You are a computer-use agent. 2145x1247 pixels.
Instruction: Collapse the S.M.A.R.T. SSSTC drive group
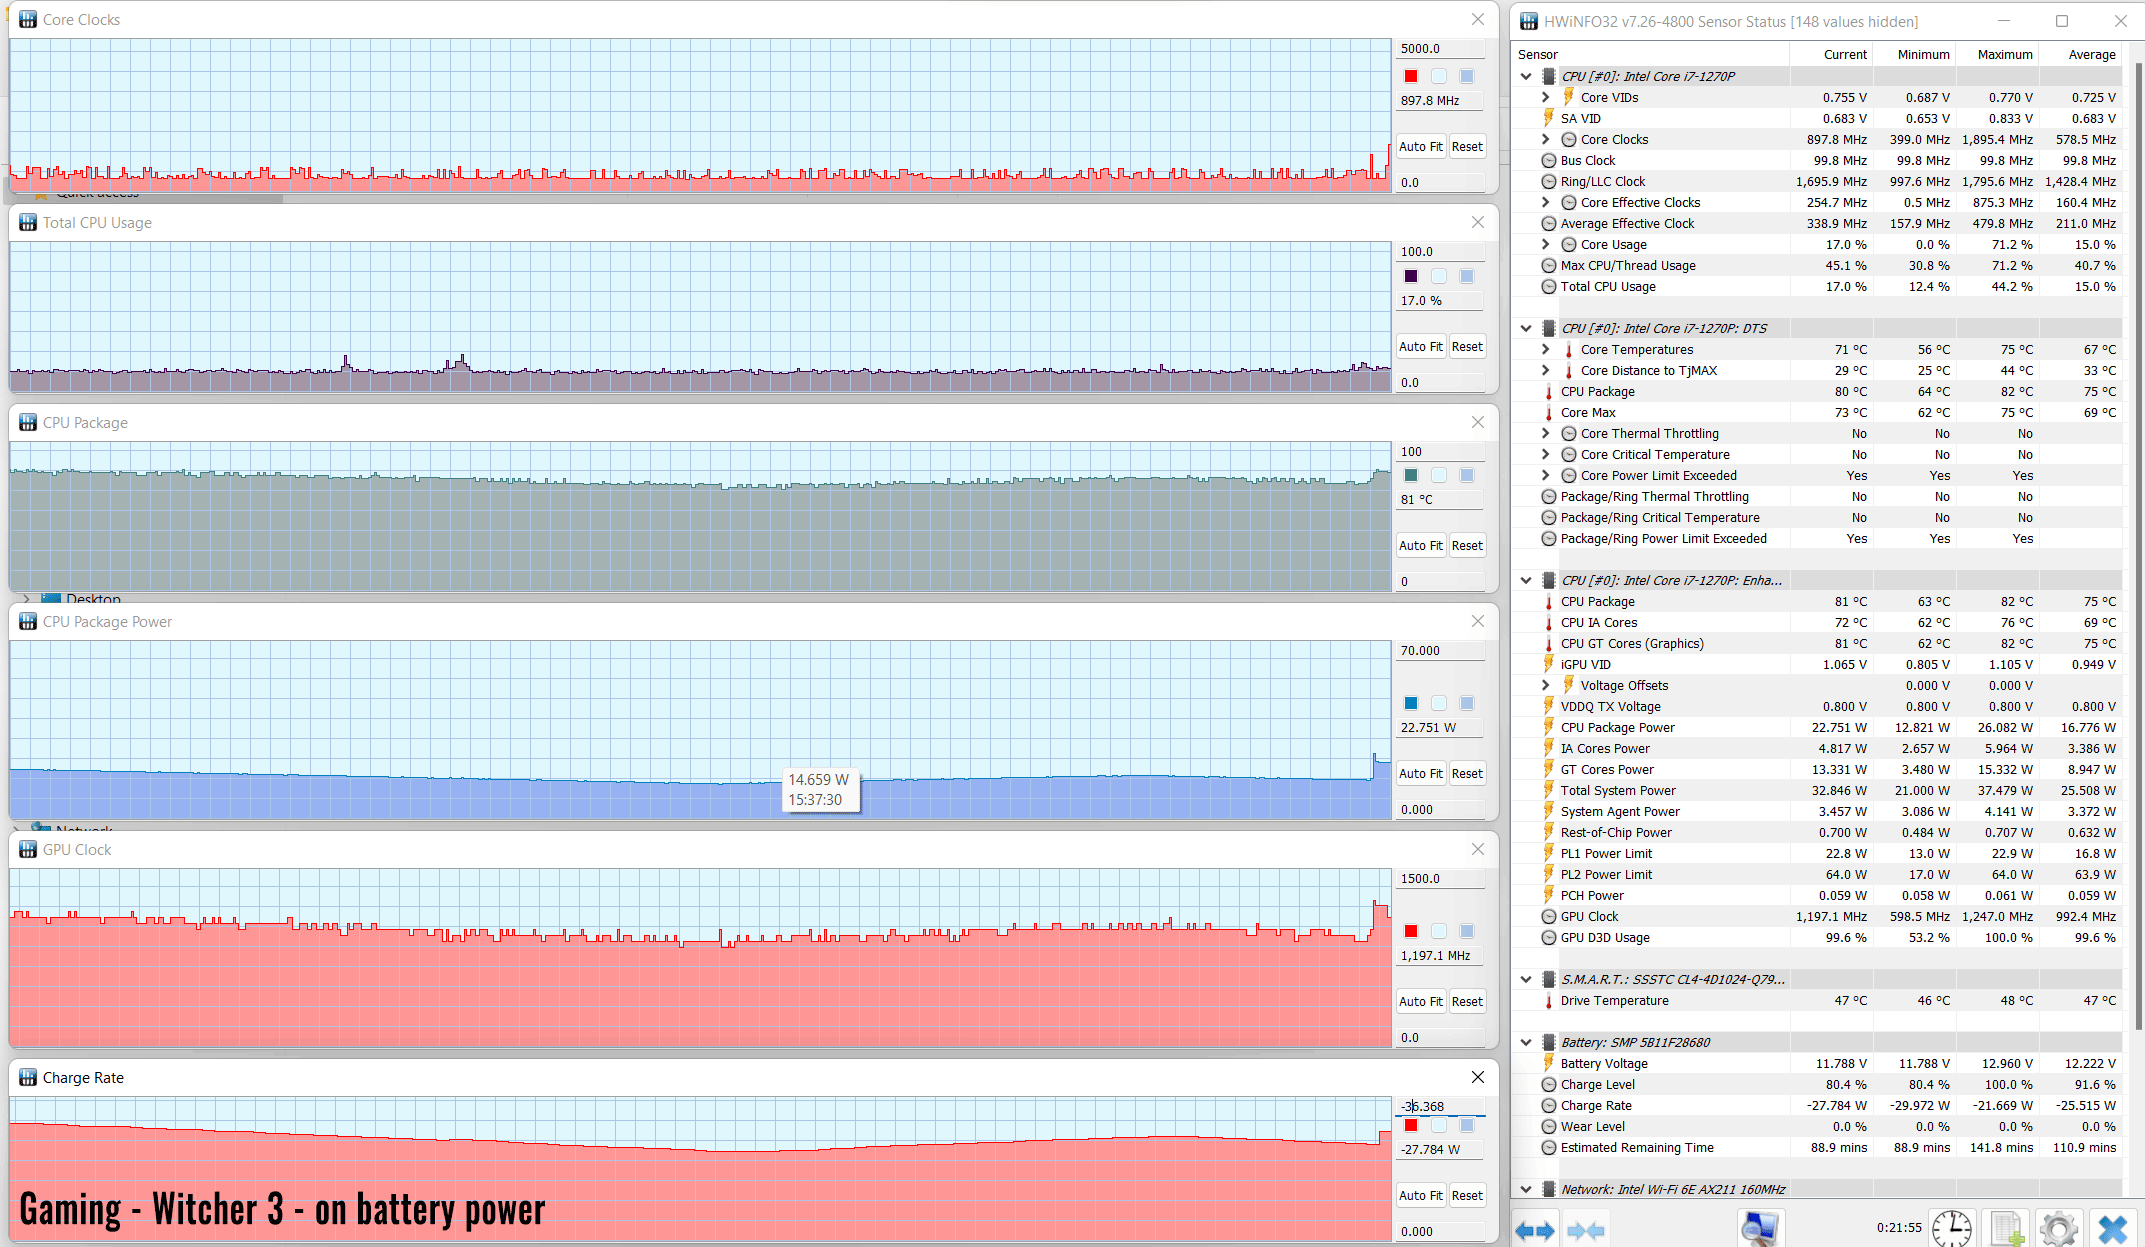(x=1526, y=979)
